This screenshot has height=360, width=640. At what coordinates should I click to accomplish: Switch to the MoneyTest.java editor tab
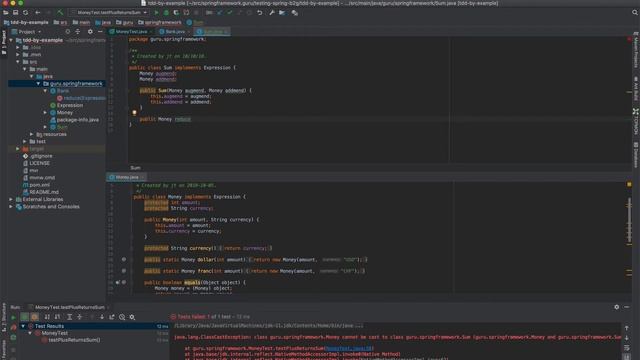[131, 31]
